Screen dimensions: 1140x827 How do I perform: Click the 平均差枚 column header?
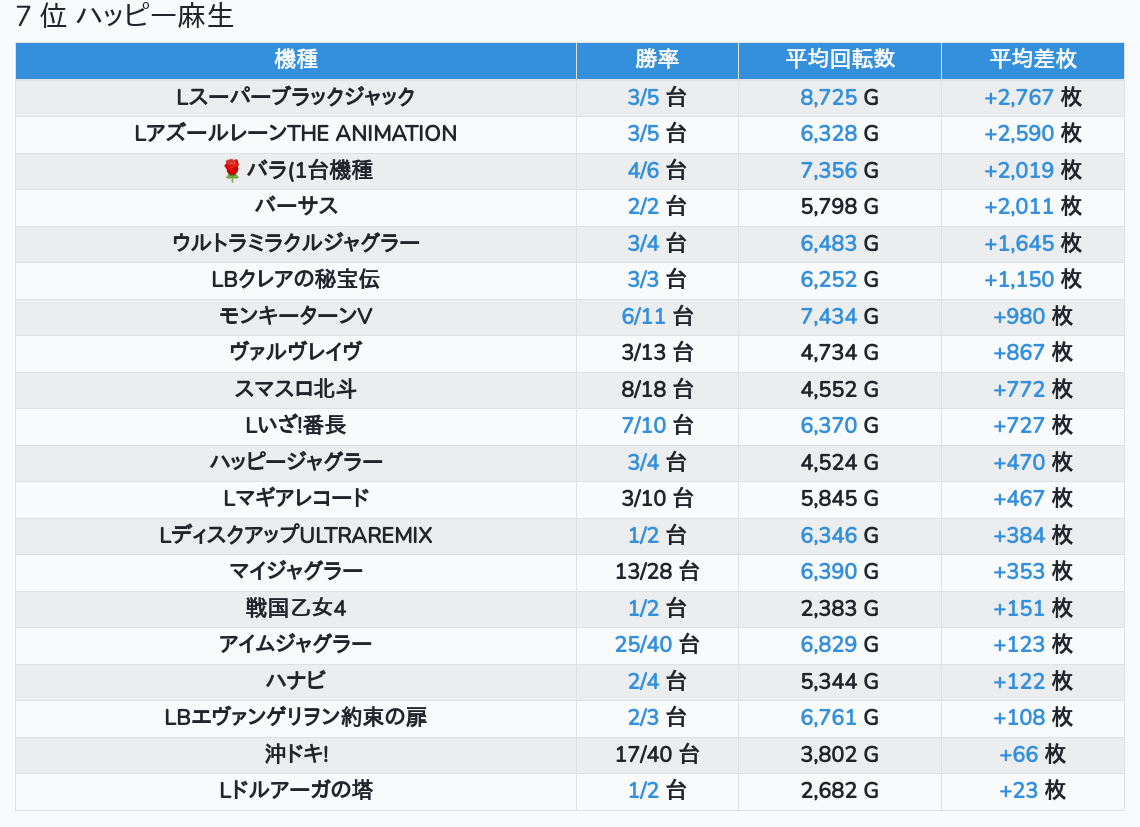1032,60
